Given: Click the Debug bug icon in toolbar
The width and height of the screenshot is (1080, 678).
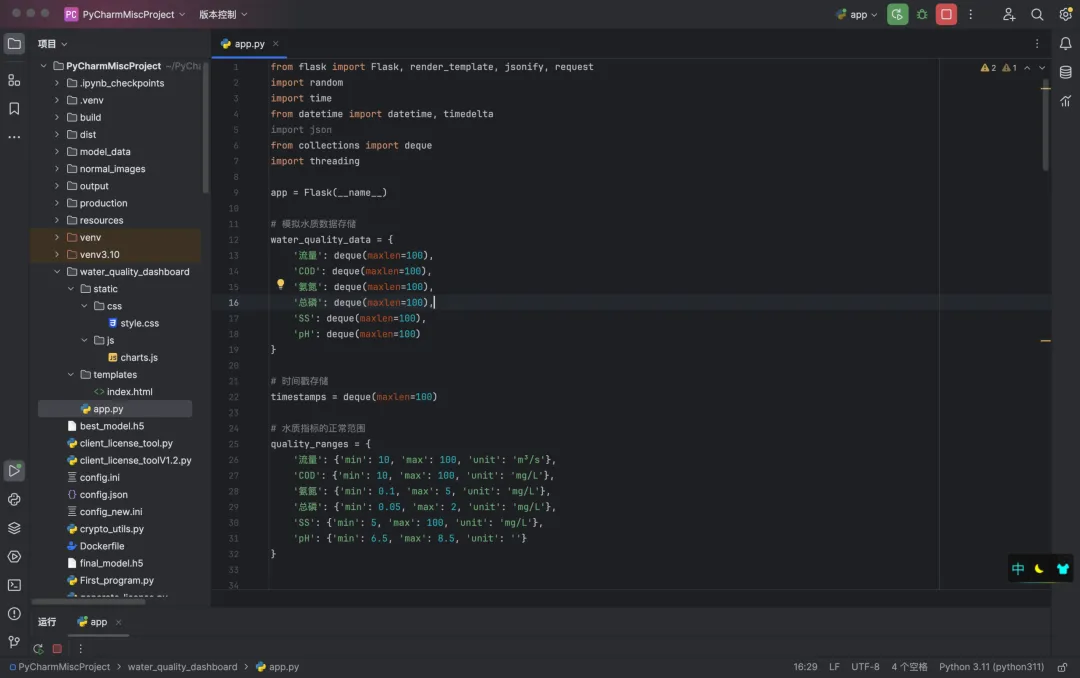Looking at the screenshot, I should pos(922,14).
